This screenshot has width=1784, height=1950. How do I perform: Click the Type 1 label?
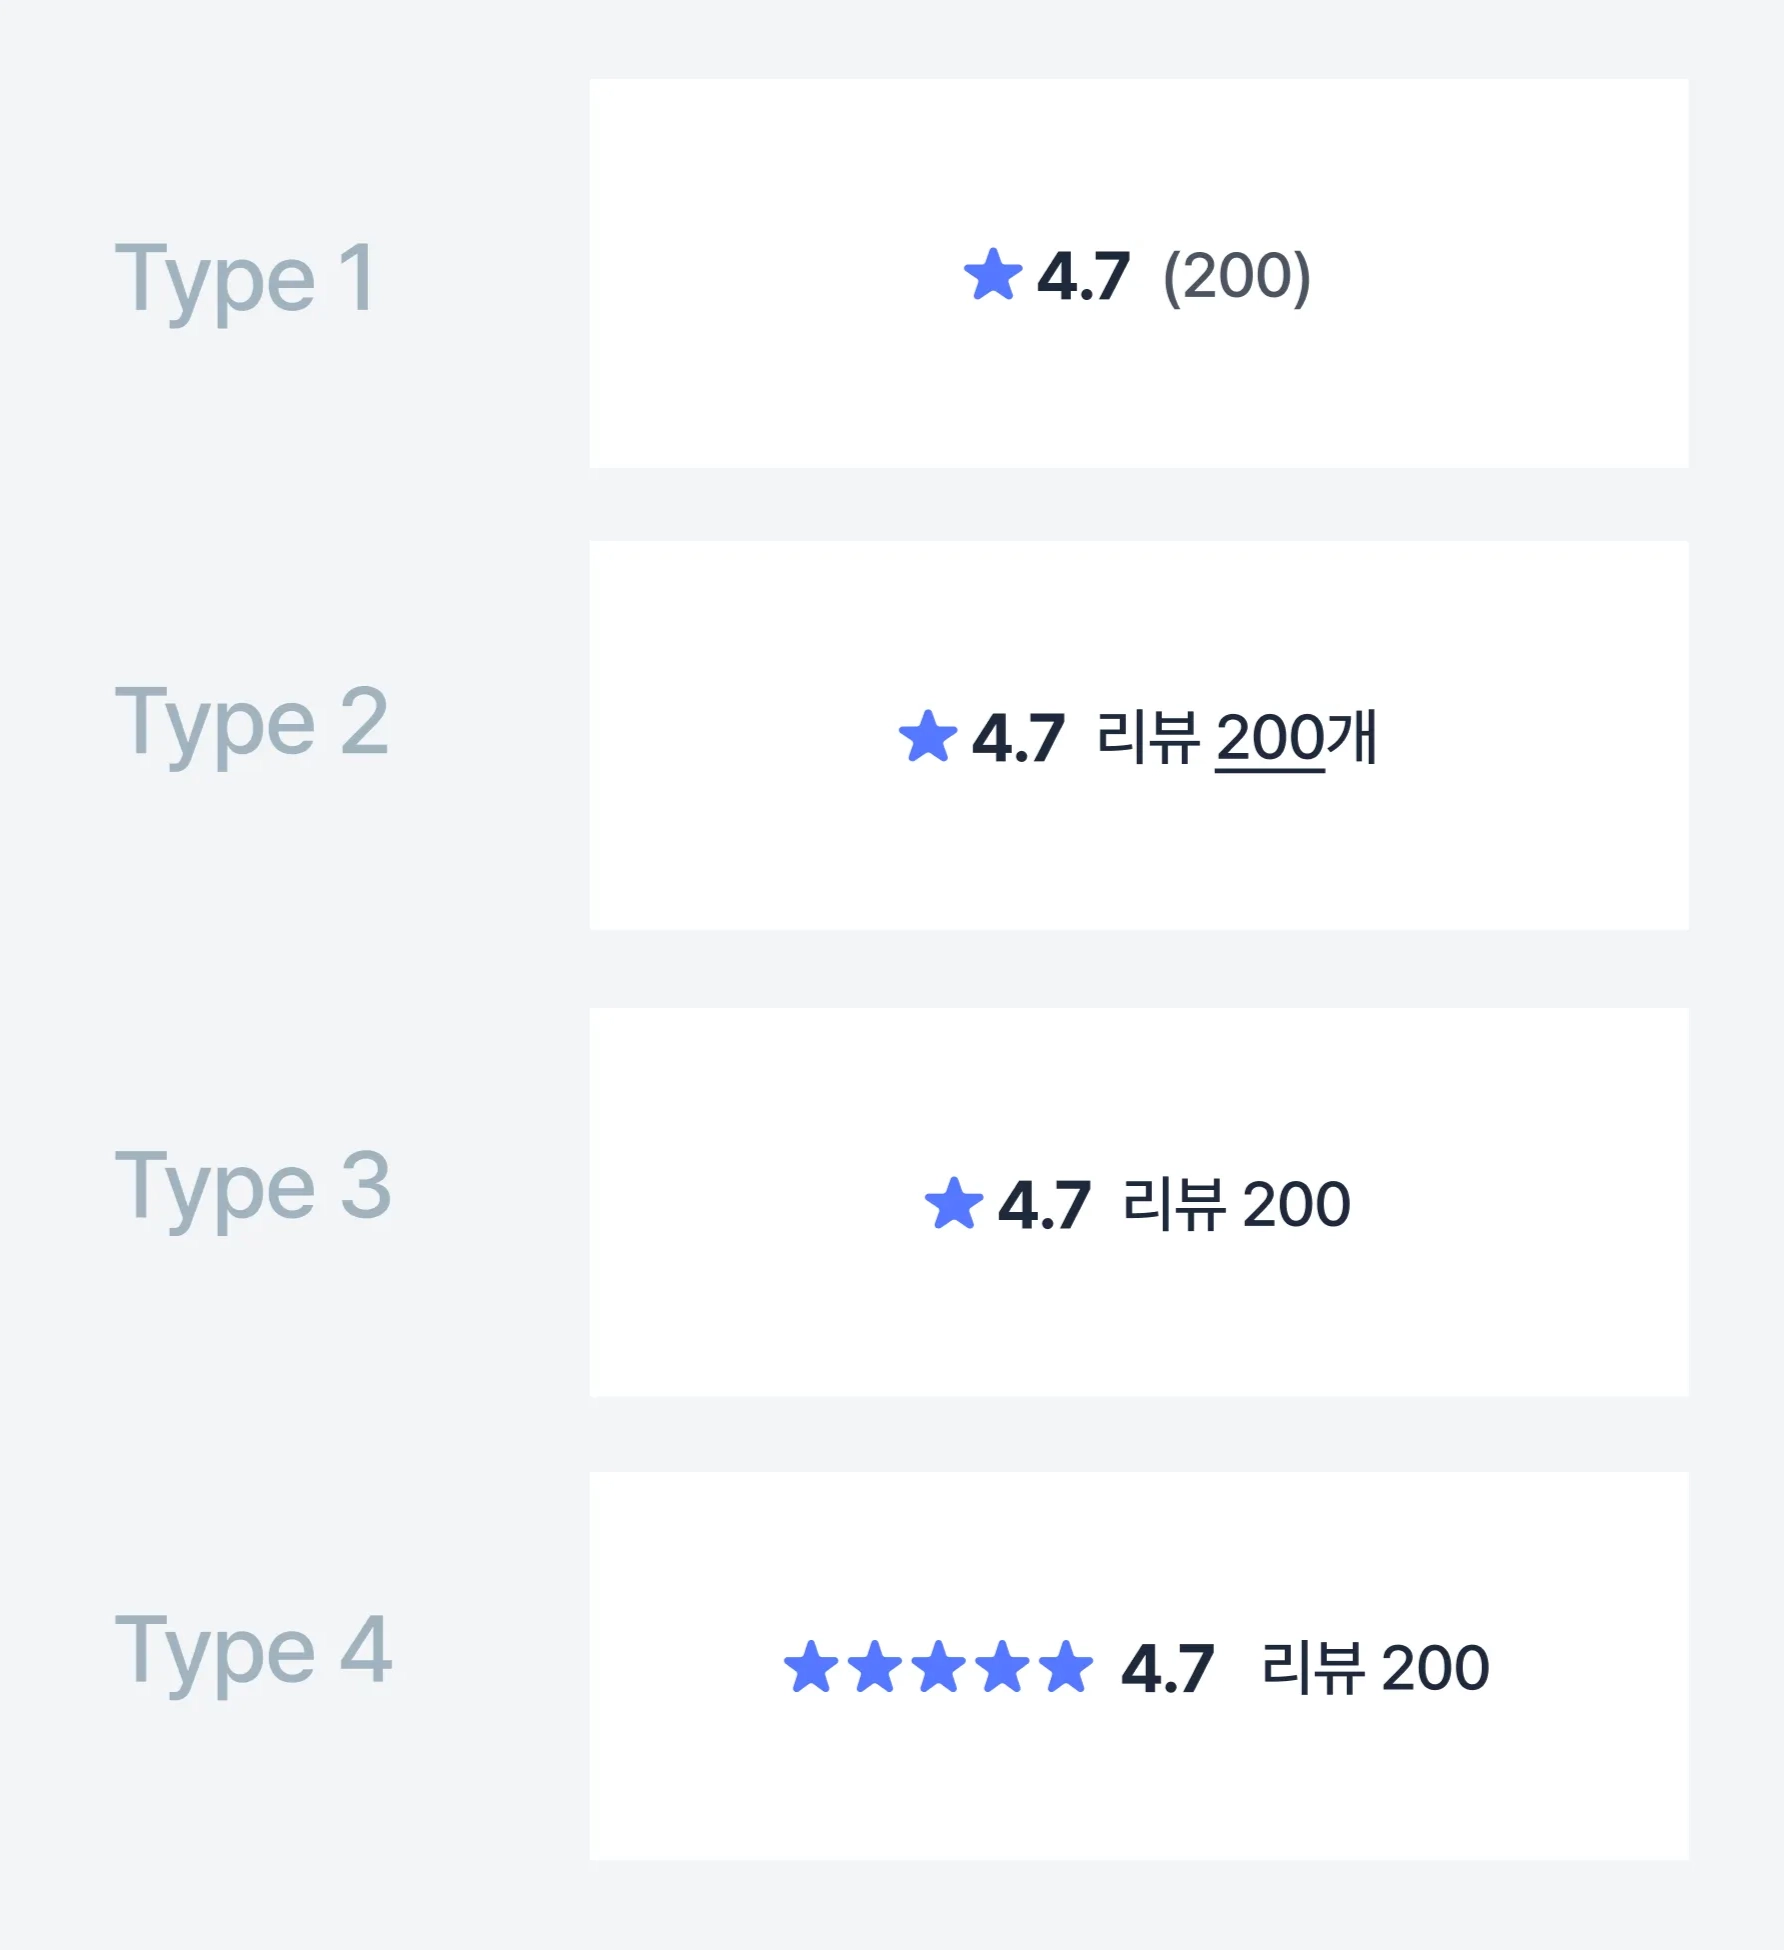pos(245,279)
